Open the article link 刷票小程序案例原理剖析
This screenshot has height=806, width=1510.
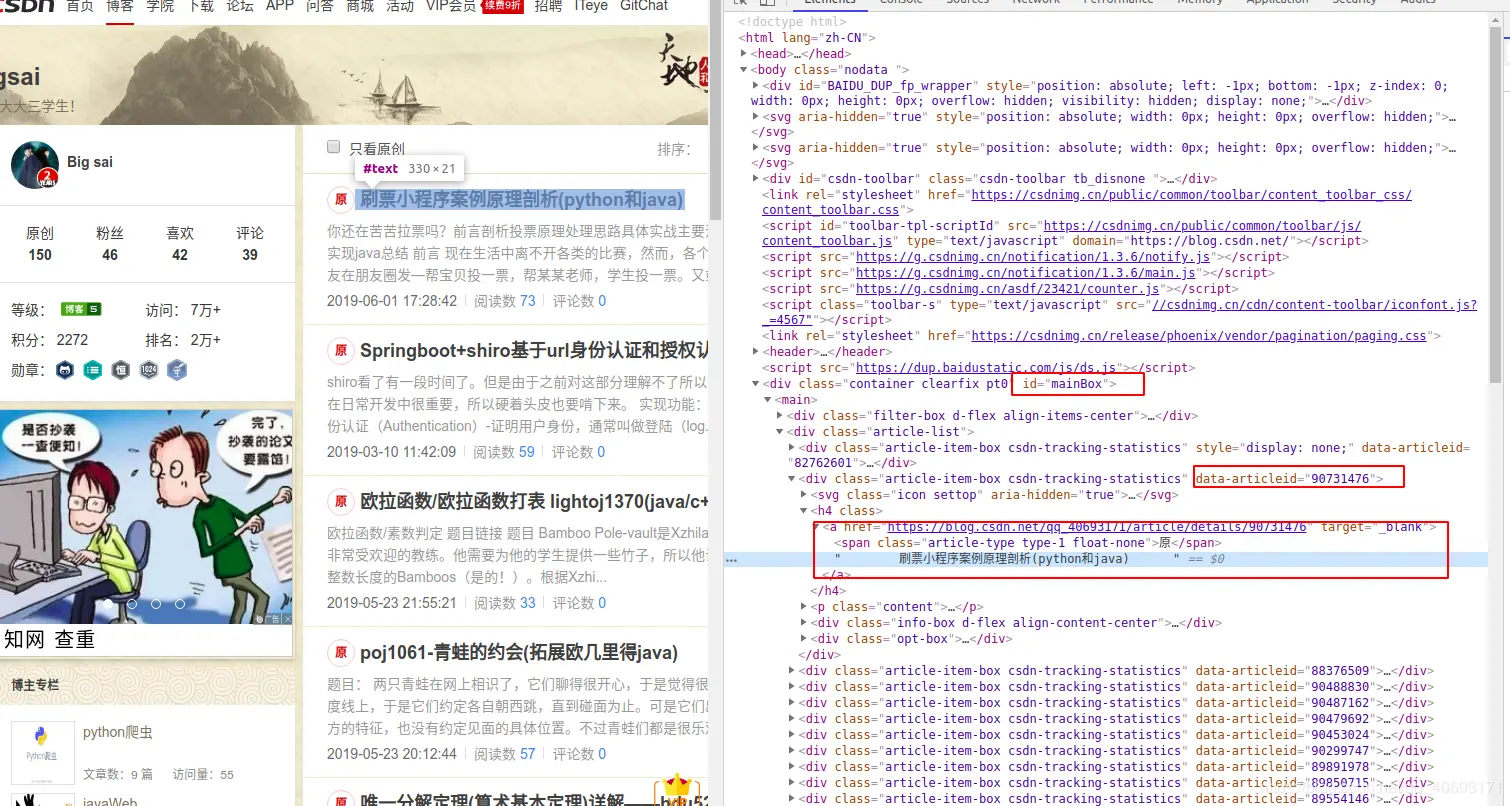[520, 200]
